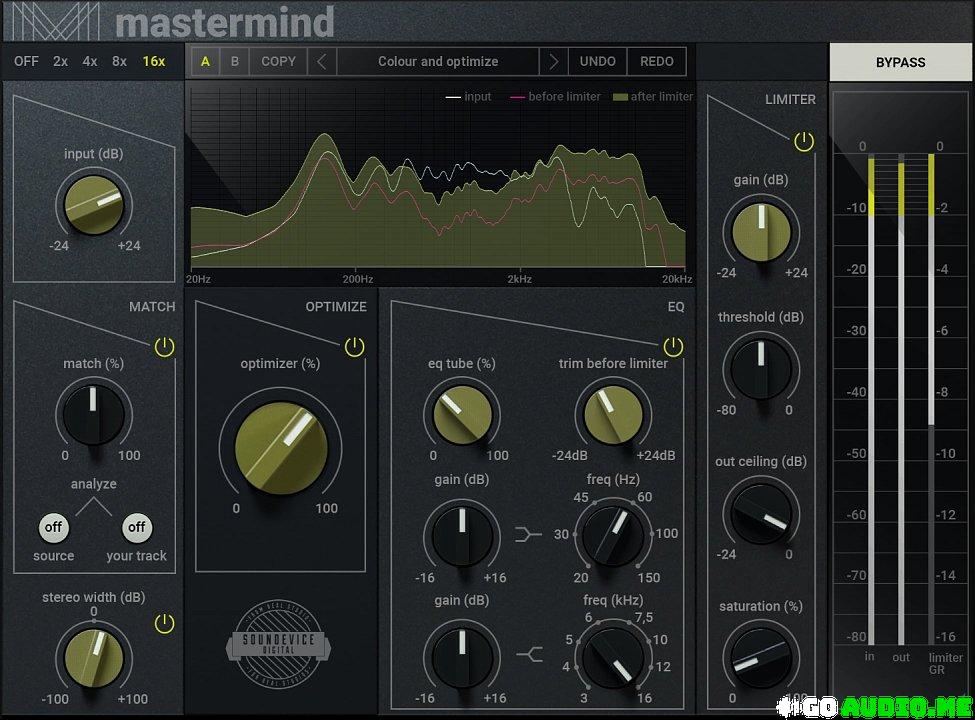
Task: Toggle the LIMITER section power button
Action: (x=804, y=142)
